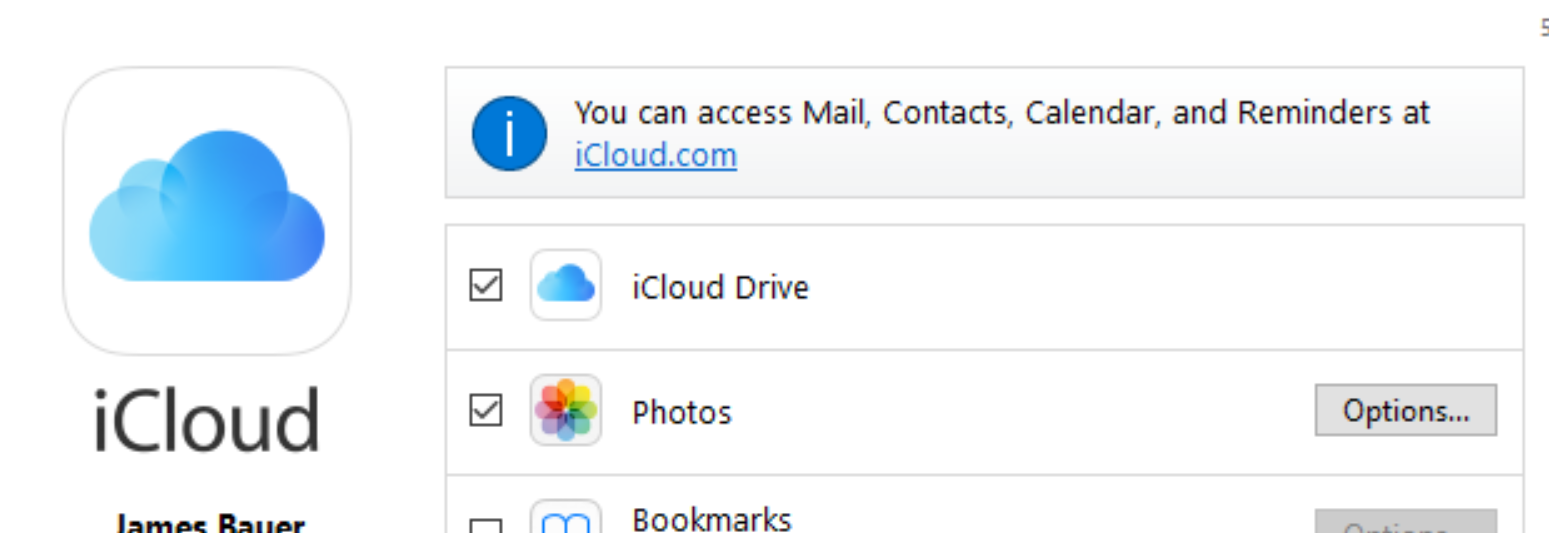Viewport: 1549px width, 533px height.
Task: Click the Bookmarks book icon
Action: (566, 522)
